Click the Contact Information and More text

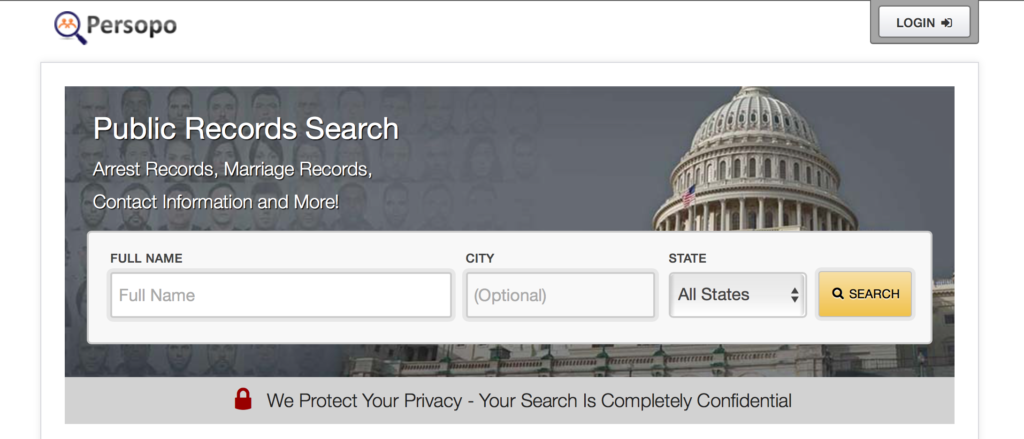(x=216, y=201)
